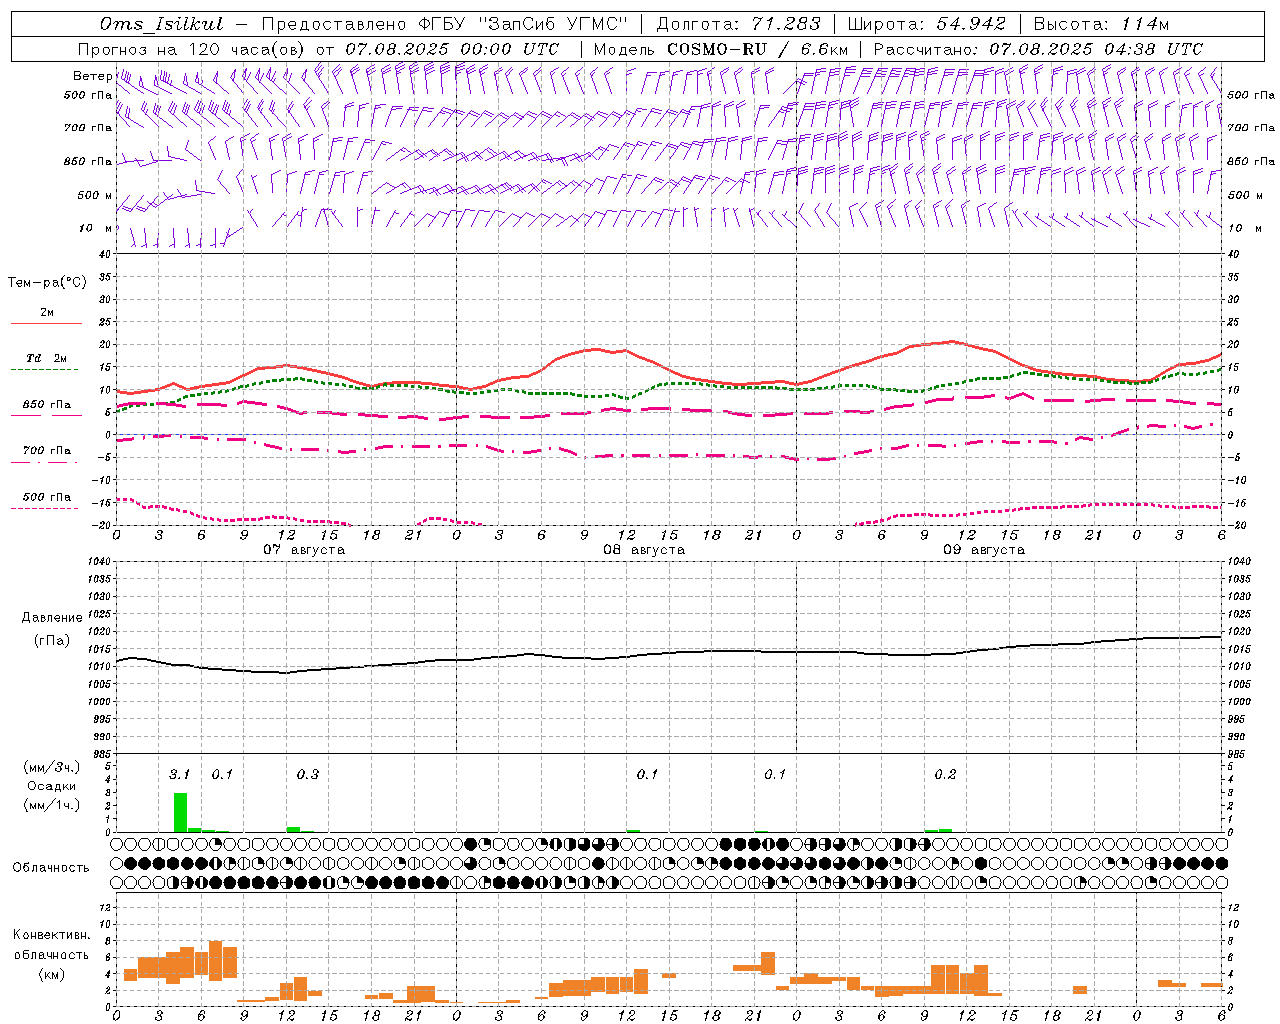Screen dimensions: 1280x1024
Task: Click the precipitation value 0.2
Action: pos(945,774)
